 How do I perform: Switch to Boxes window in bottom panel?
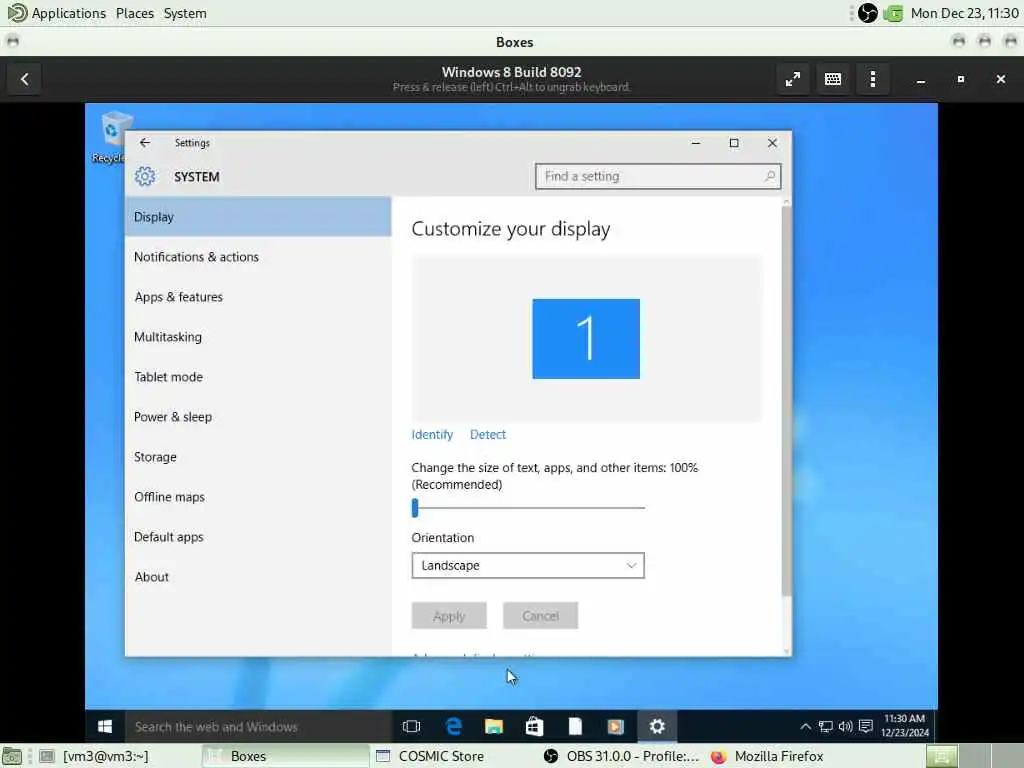(285, 756)
